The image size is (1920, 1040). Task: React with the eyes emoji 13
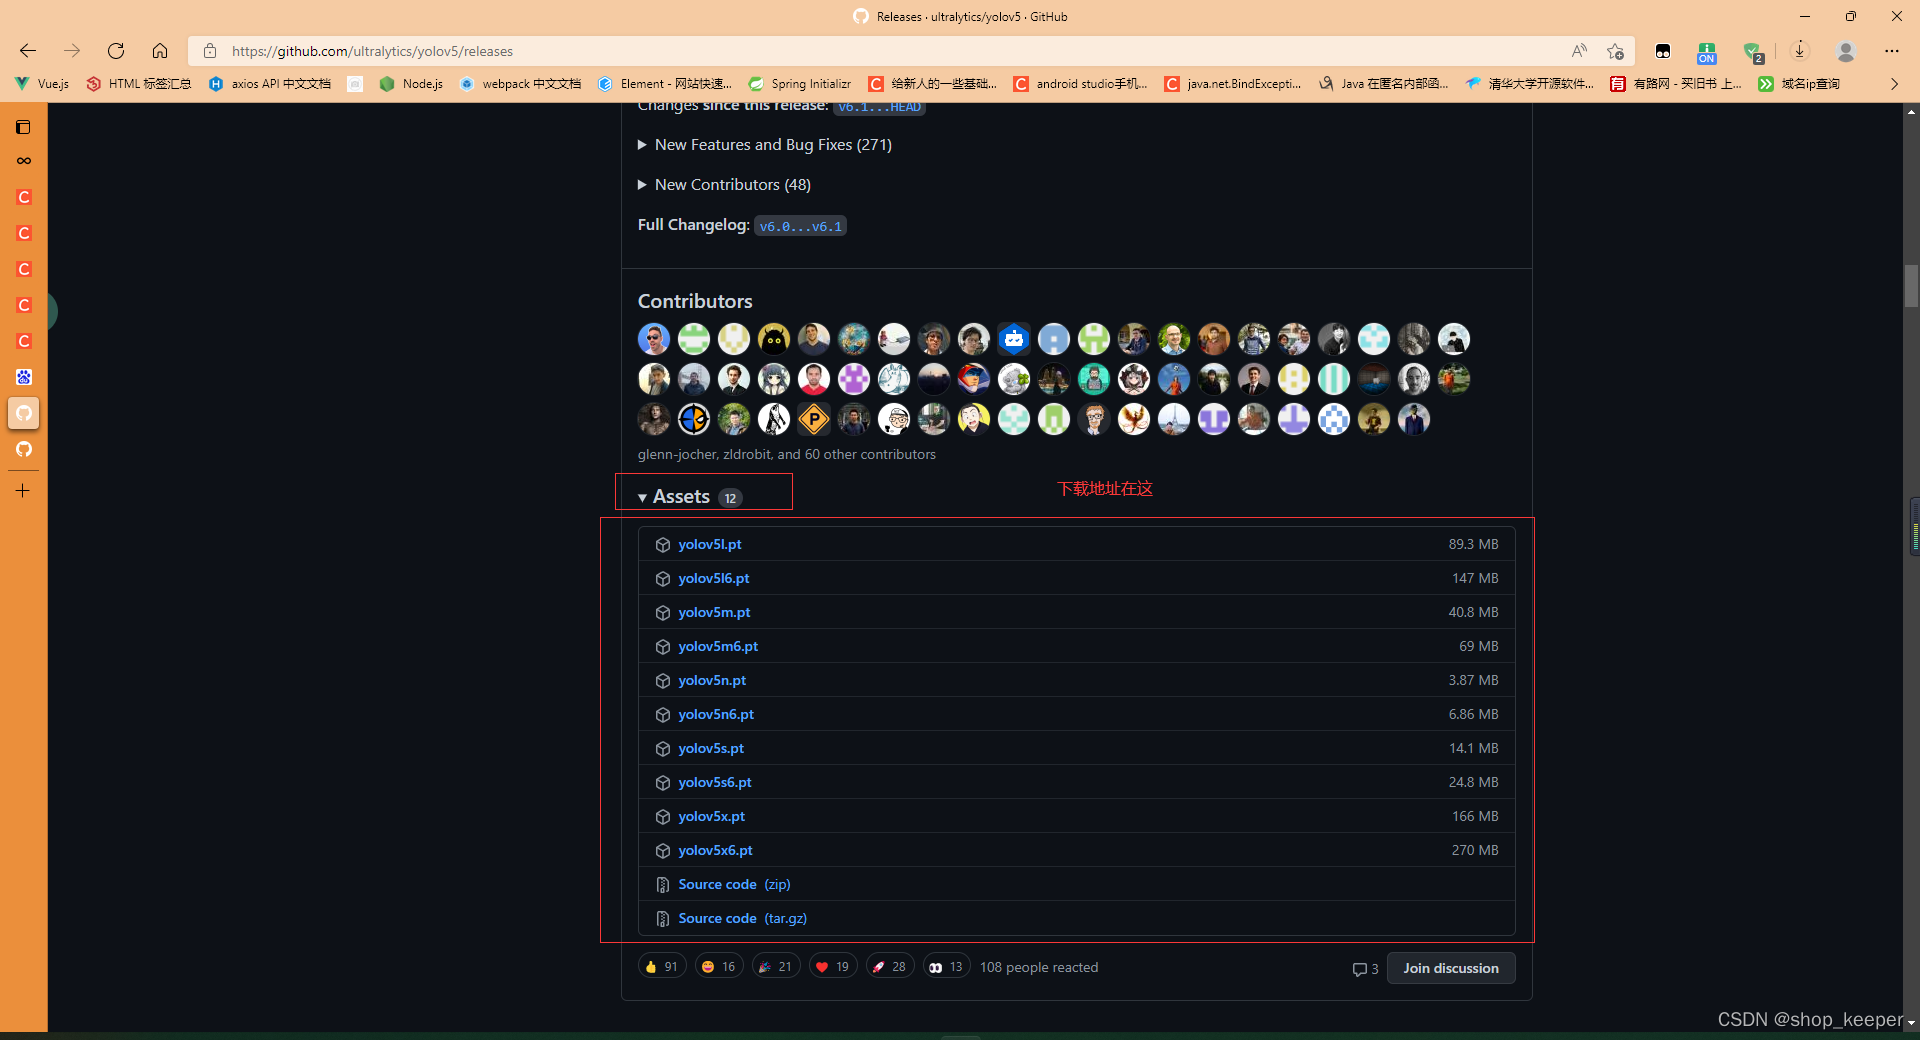(947, 967)
